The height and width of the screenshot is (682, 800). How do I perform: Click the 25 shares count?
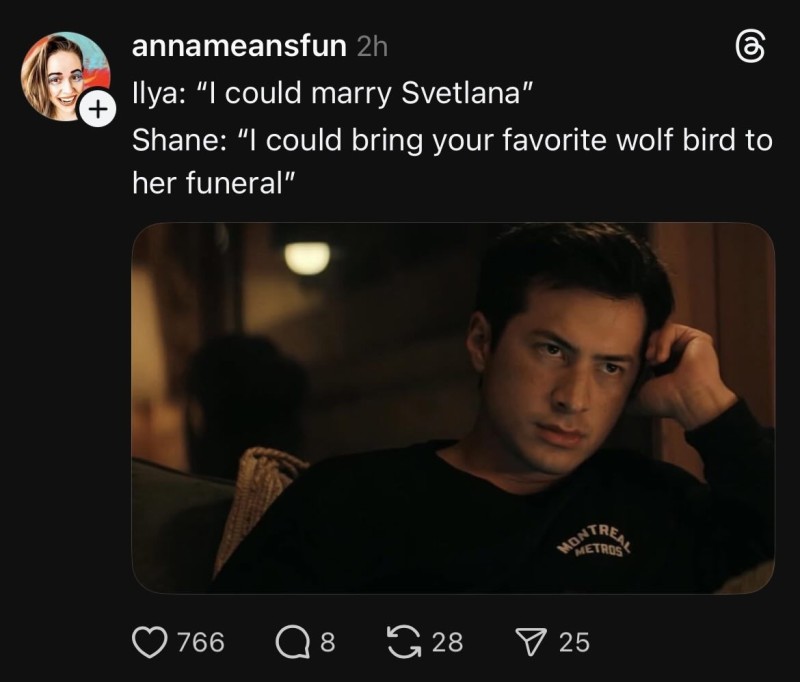pos(574,641)
